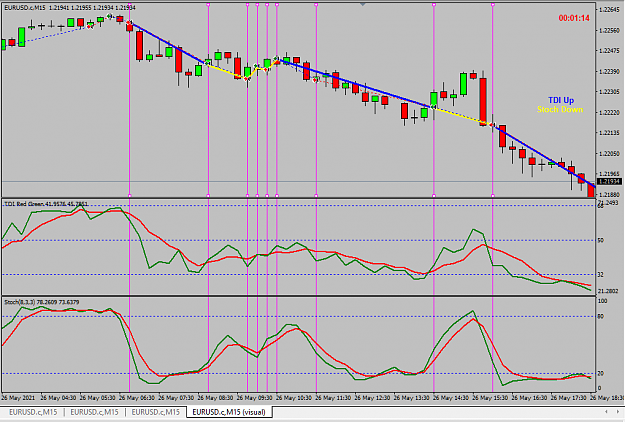Click the current price tag 1.21934
This screenshot has height=422, width=625.
pyautogui.click(x=609, y=181)
